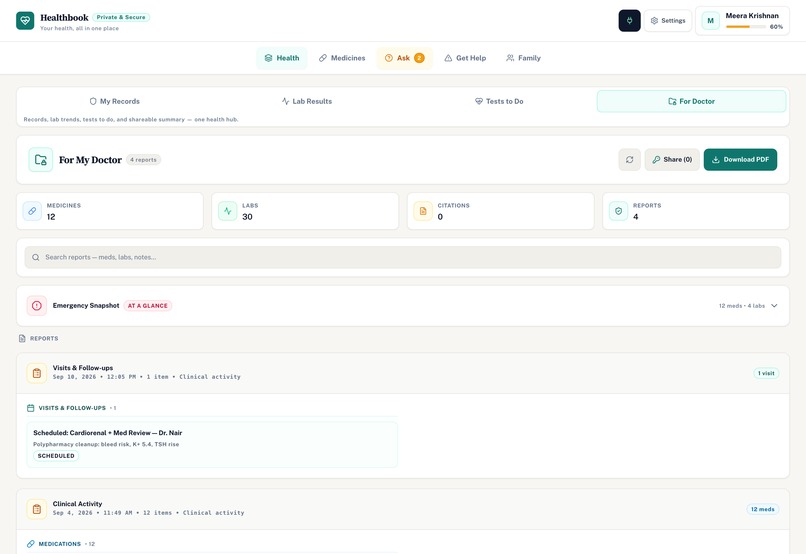Click the Share (0) button
This screenshot has height=554, width=806.
tap(672, 160)
